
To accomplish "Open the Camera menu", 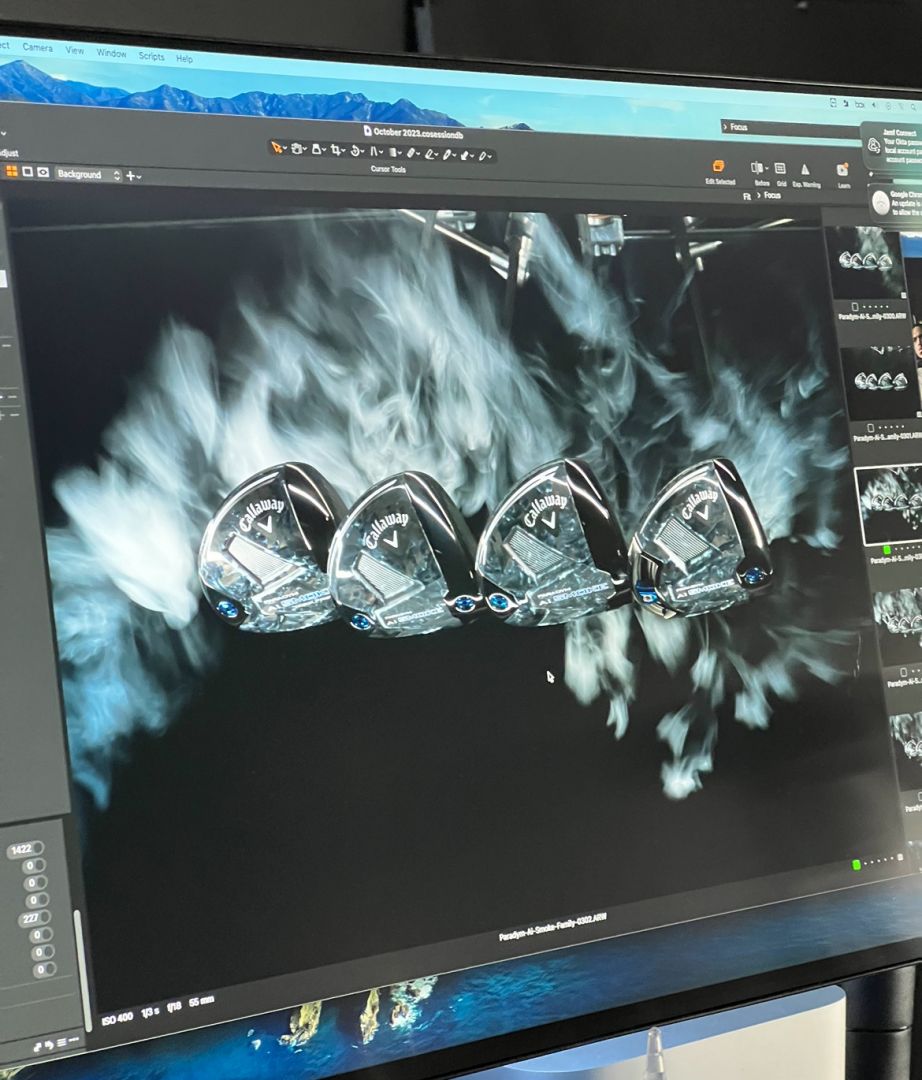I will 38,48.
